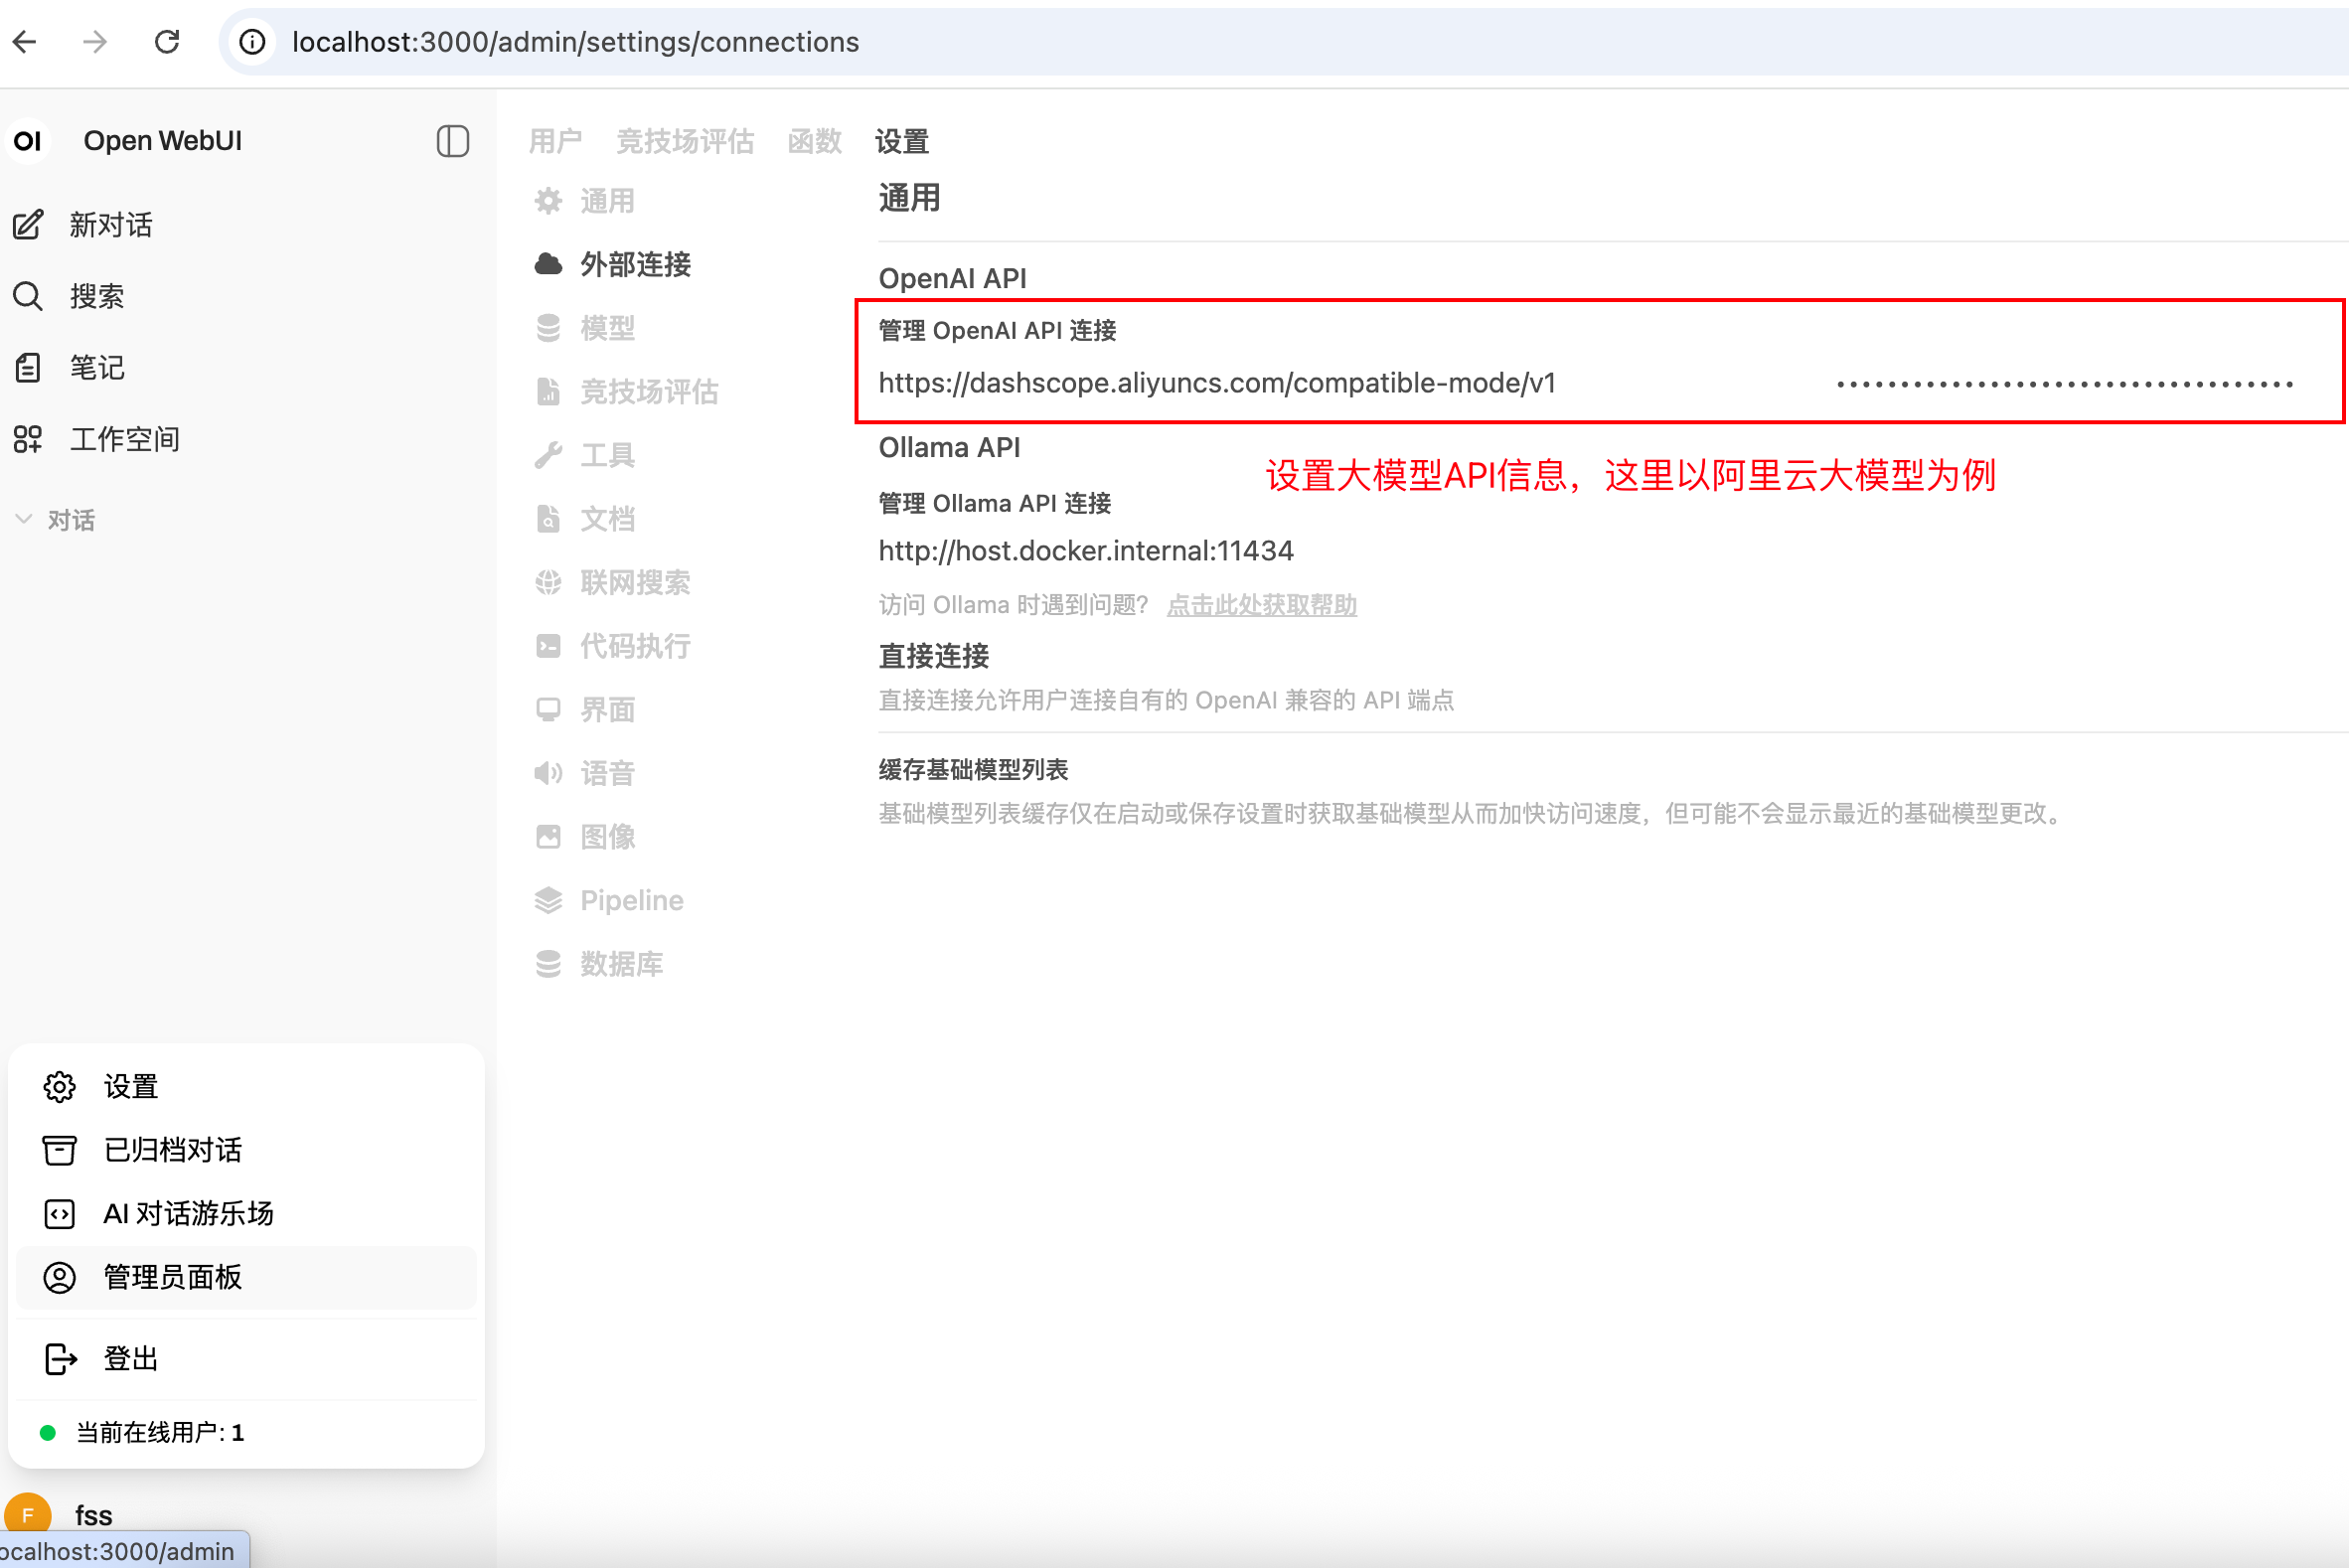Open 工作空间 workspace in the sidebar
Screen dimensions: 2349x1568
point(124,439)
